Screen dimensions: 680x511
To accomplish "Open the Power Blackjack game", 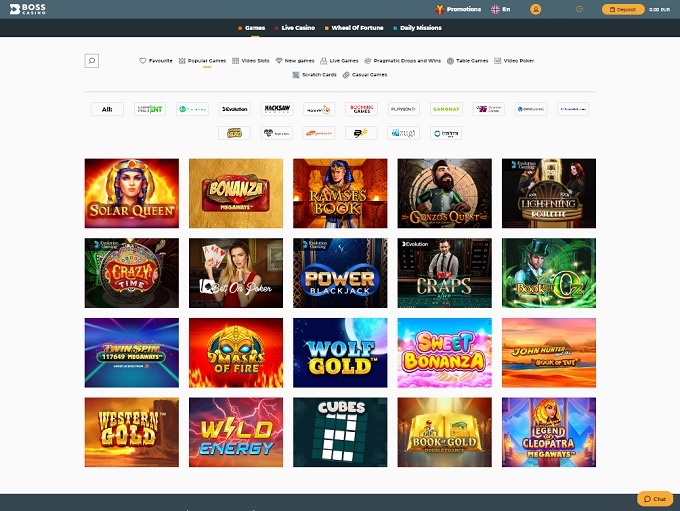I will (x=340, y=273).
